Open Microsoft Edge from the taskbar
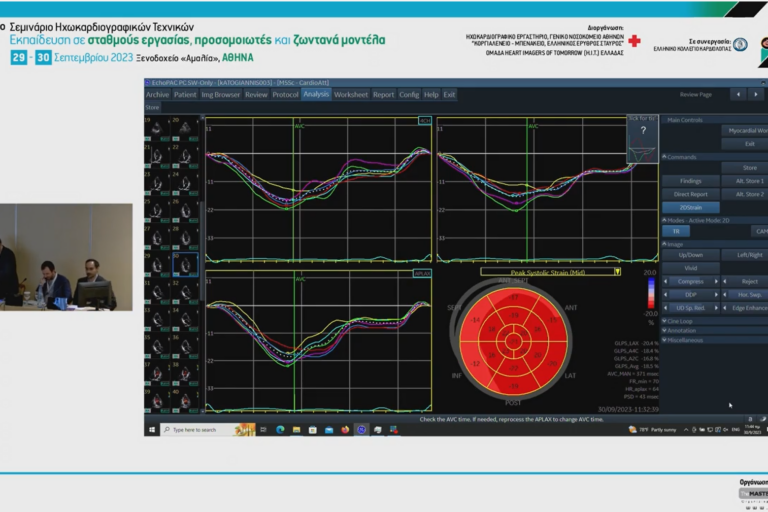The height and width of the screenshot is (512, 768). coord(281,430)
